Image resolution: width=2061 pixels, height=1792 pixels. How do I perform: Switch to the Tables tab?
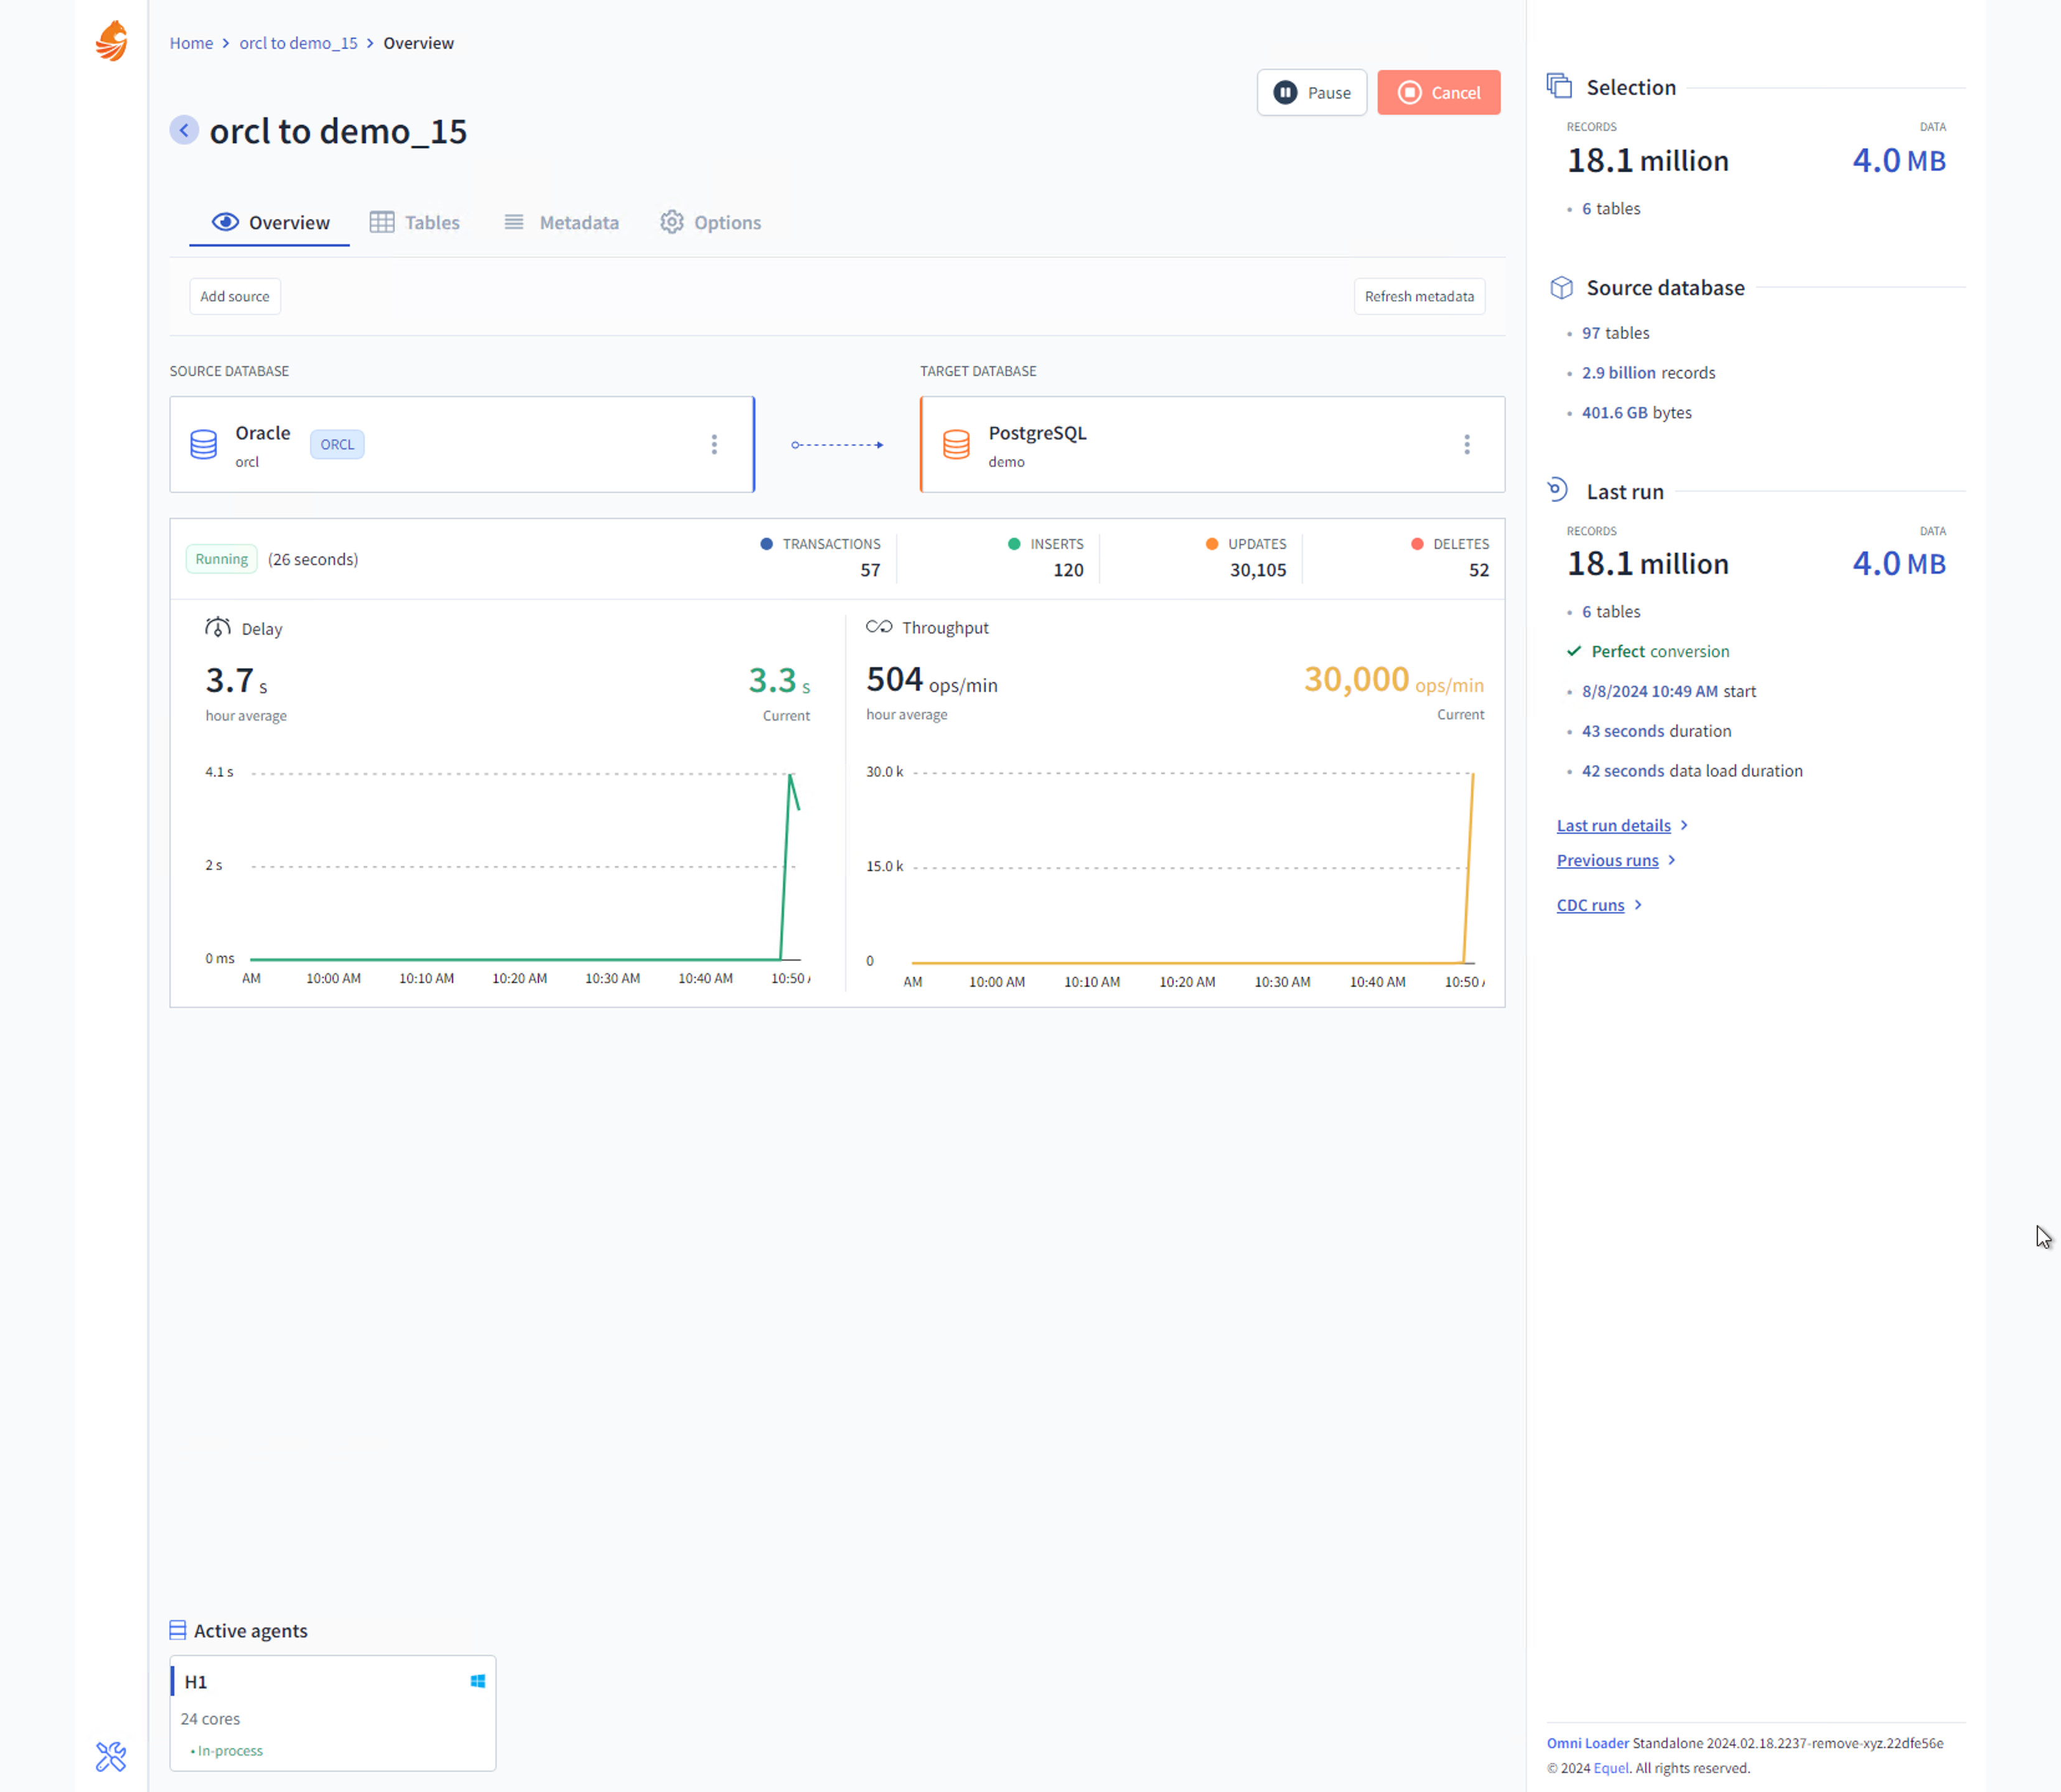pos(415,222)
